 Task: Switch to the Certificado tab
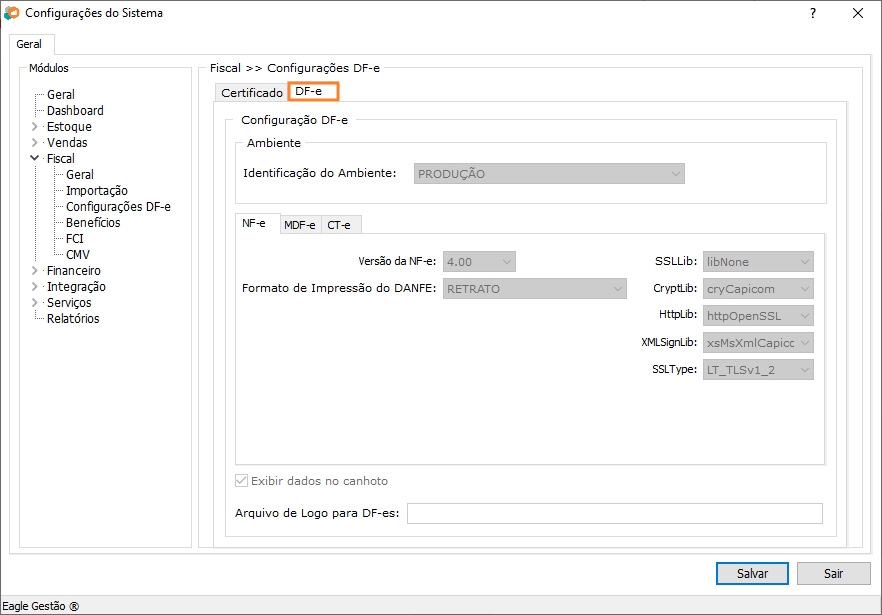(x=251, y=93)
